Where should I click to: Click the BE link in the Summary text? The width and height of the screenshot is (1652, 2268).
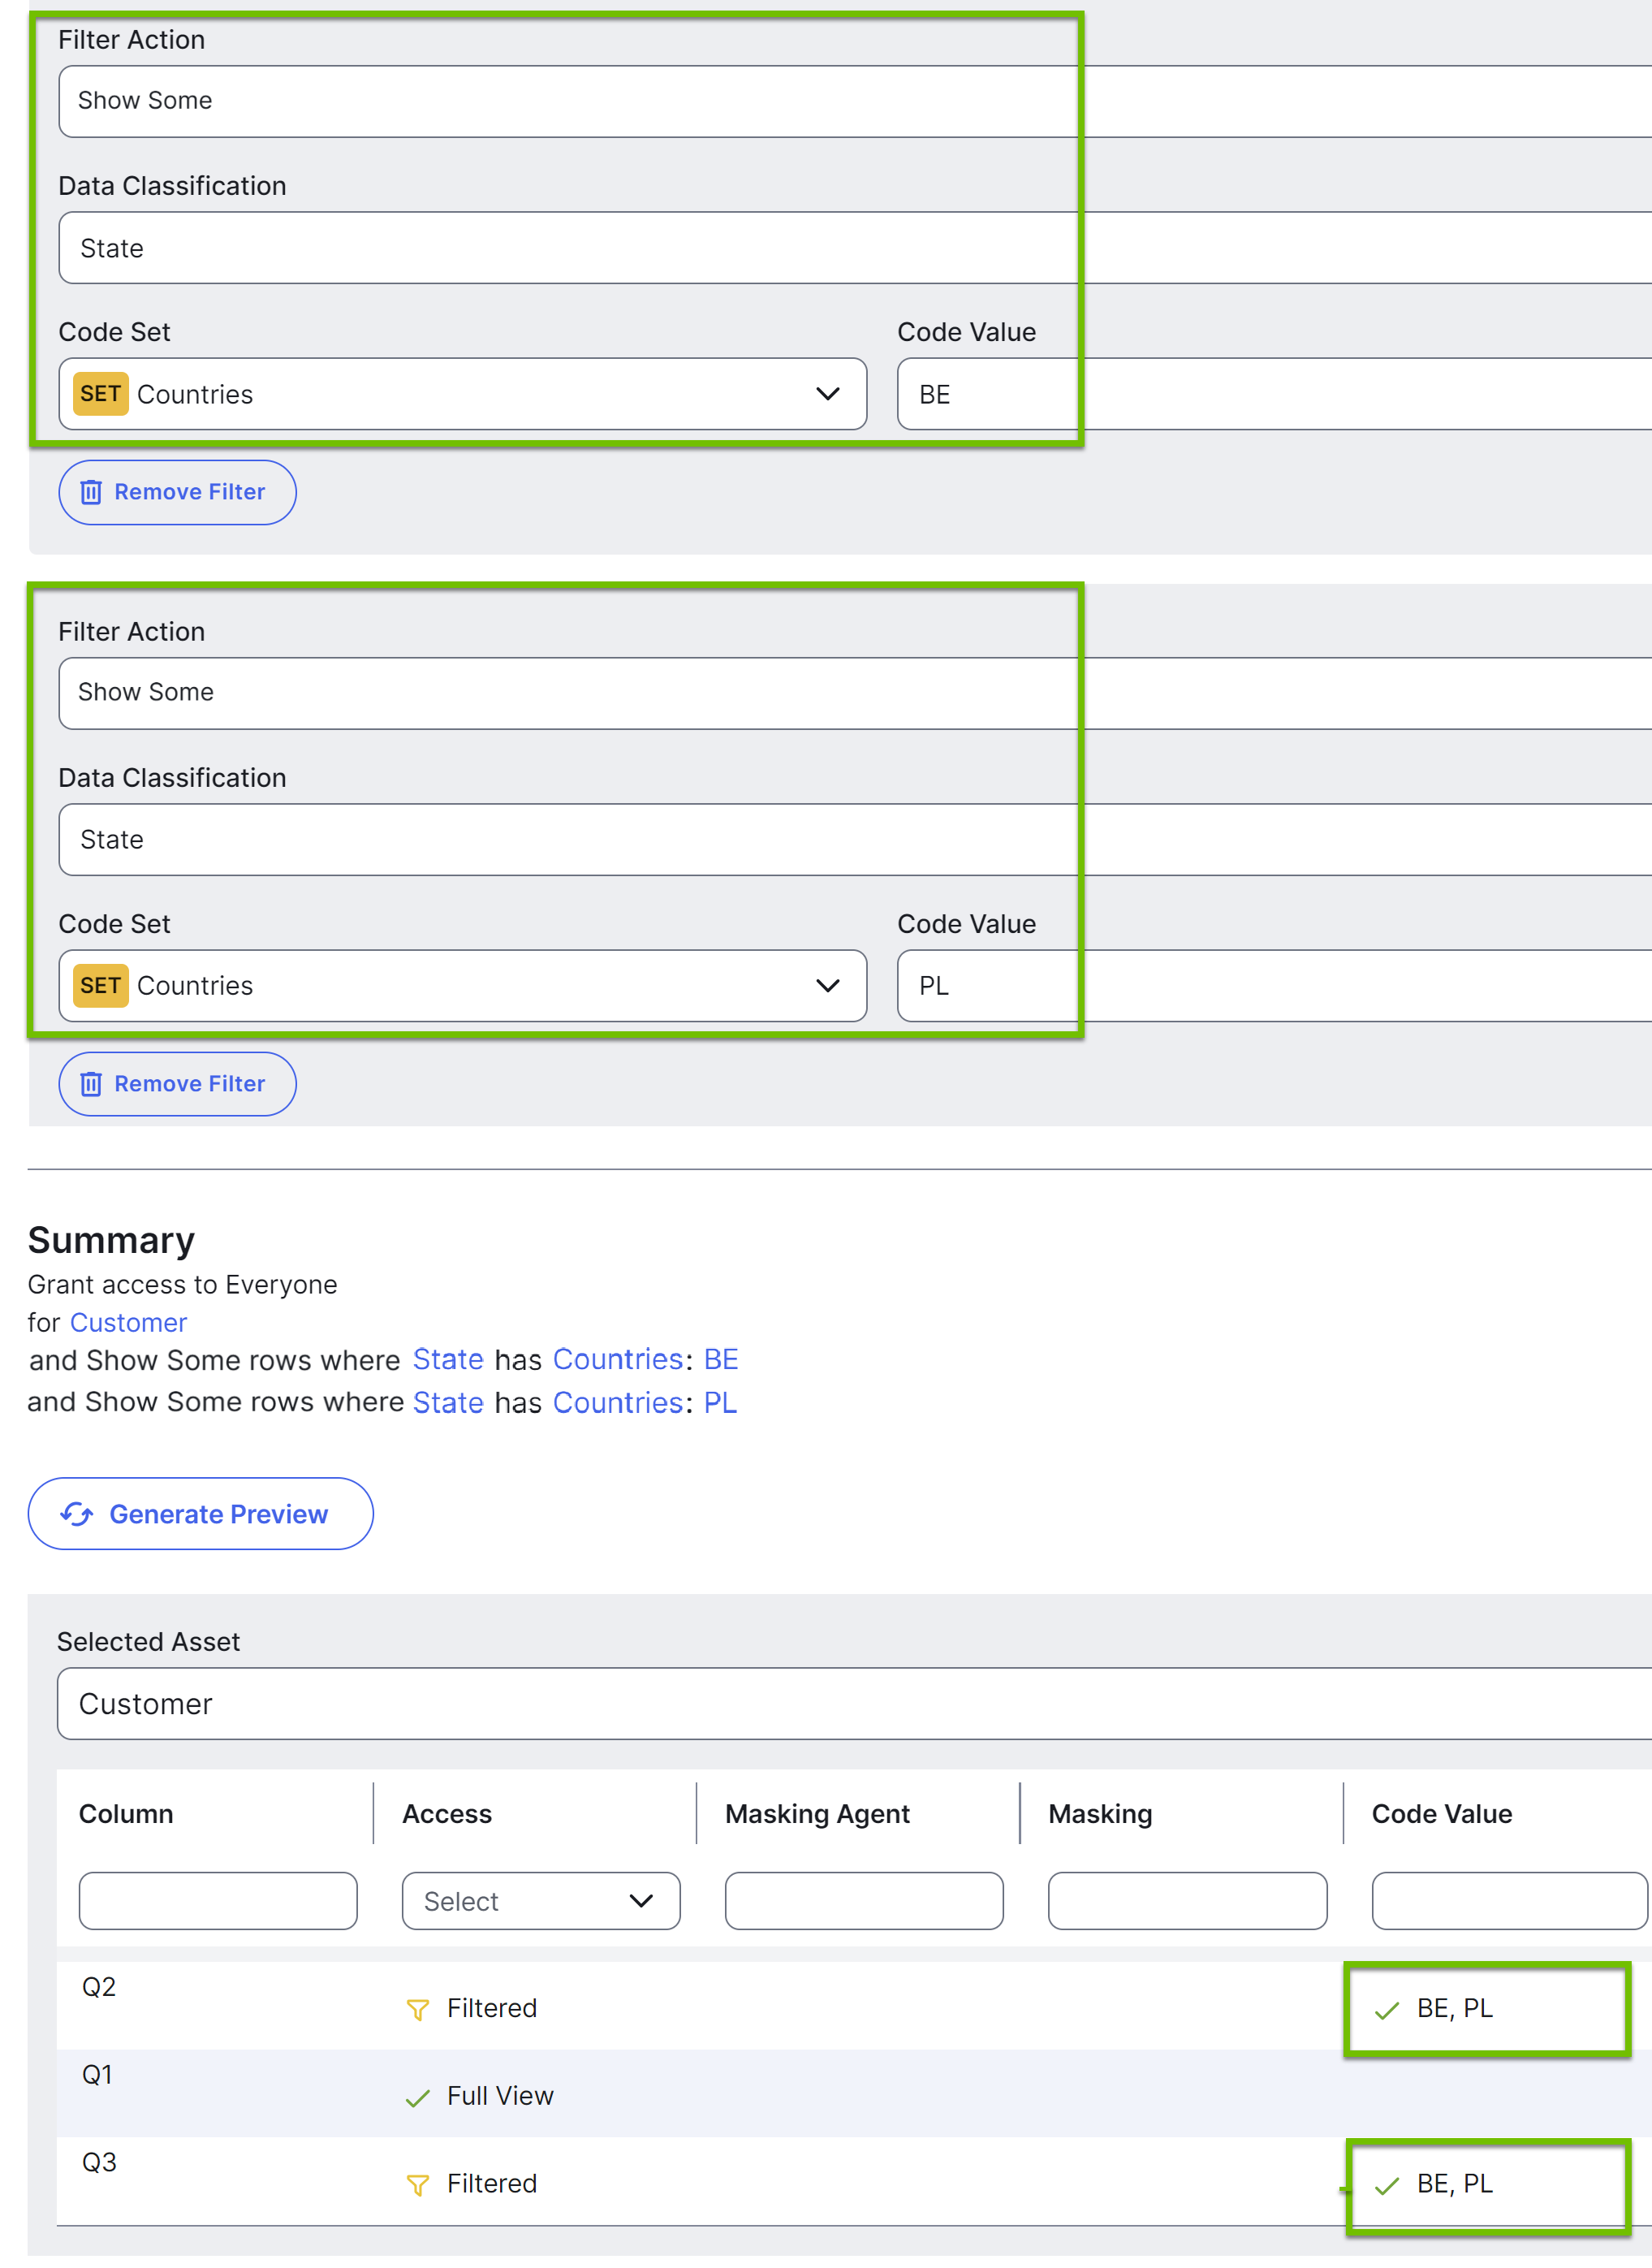click(x=722, y=1359)
